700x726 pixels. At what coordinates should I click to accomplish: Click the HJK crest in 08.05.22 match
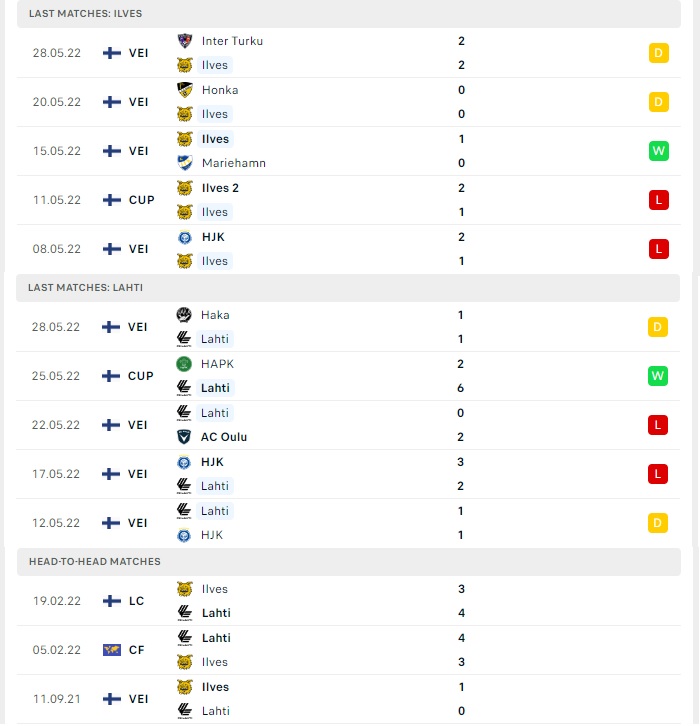pos(185,237)
